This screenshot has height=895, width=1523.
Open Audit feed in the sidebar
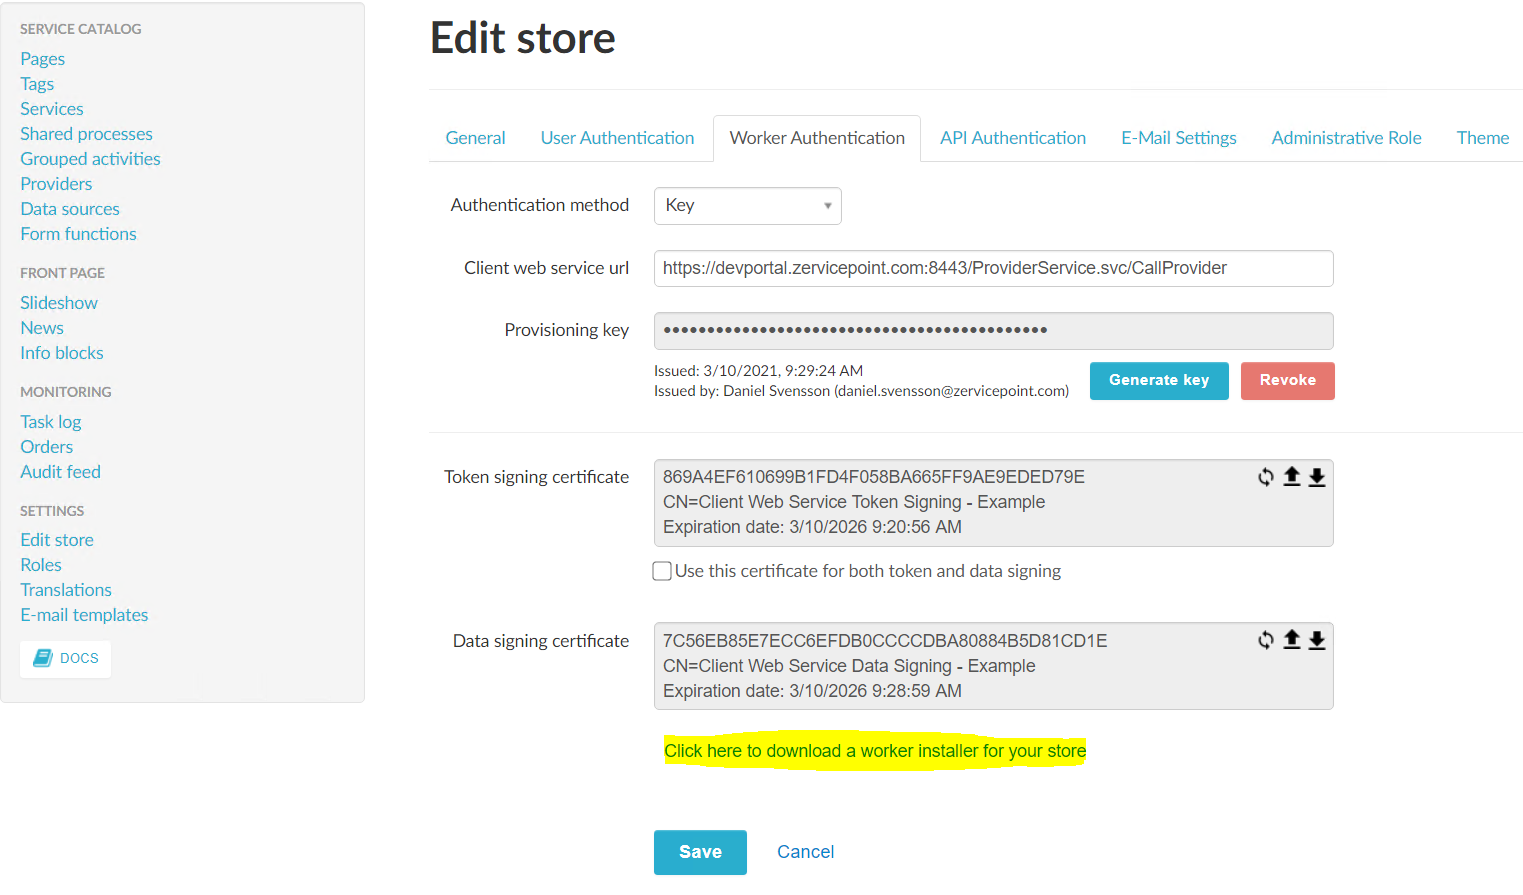coord(61,472)
